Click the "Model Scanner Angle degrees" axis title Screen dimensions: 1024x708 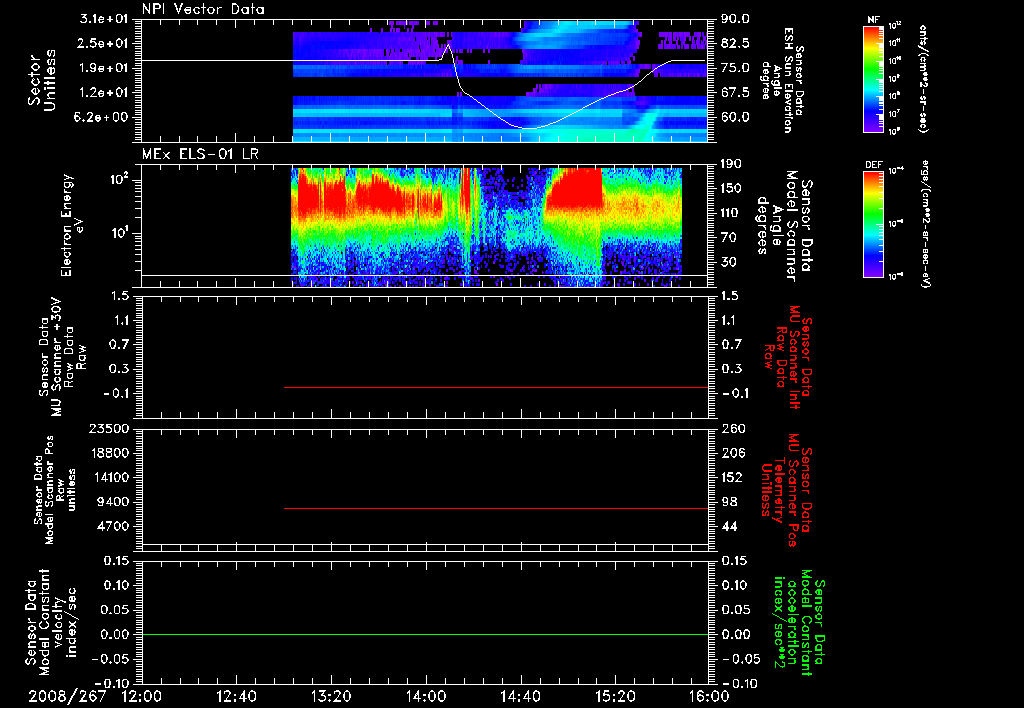tap(784, 225)
